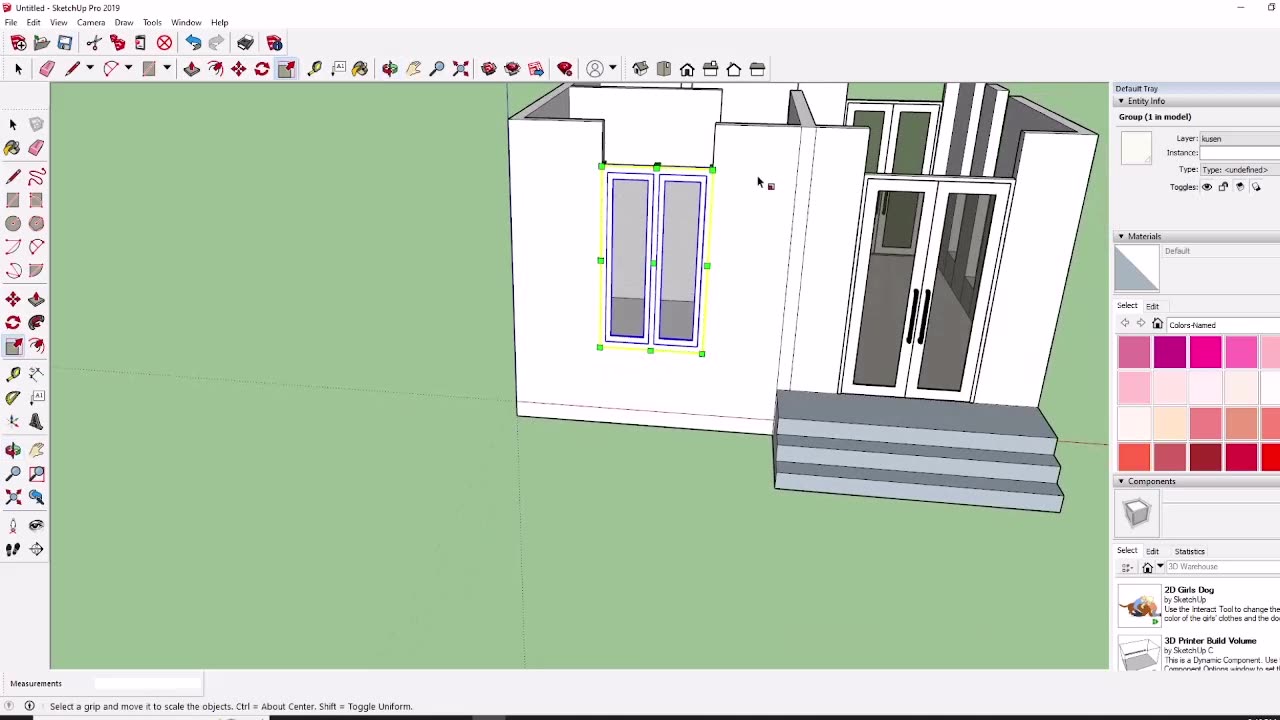Image resolution: width=1280 pixels, height=720 pixels.
Task: Open a file with the folder icon
Action: pos(41,43)
